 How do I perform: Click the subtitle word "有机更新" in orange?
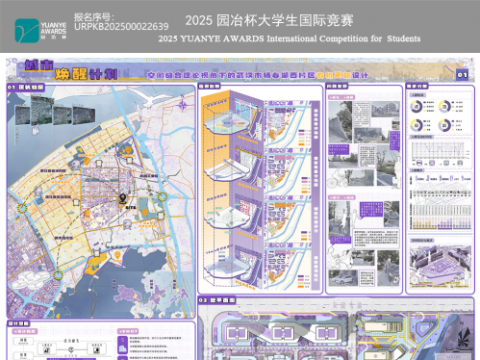coord(334,75)
